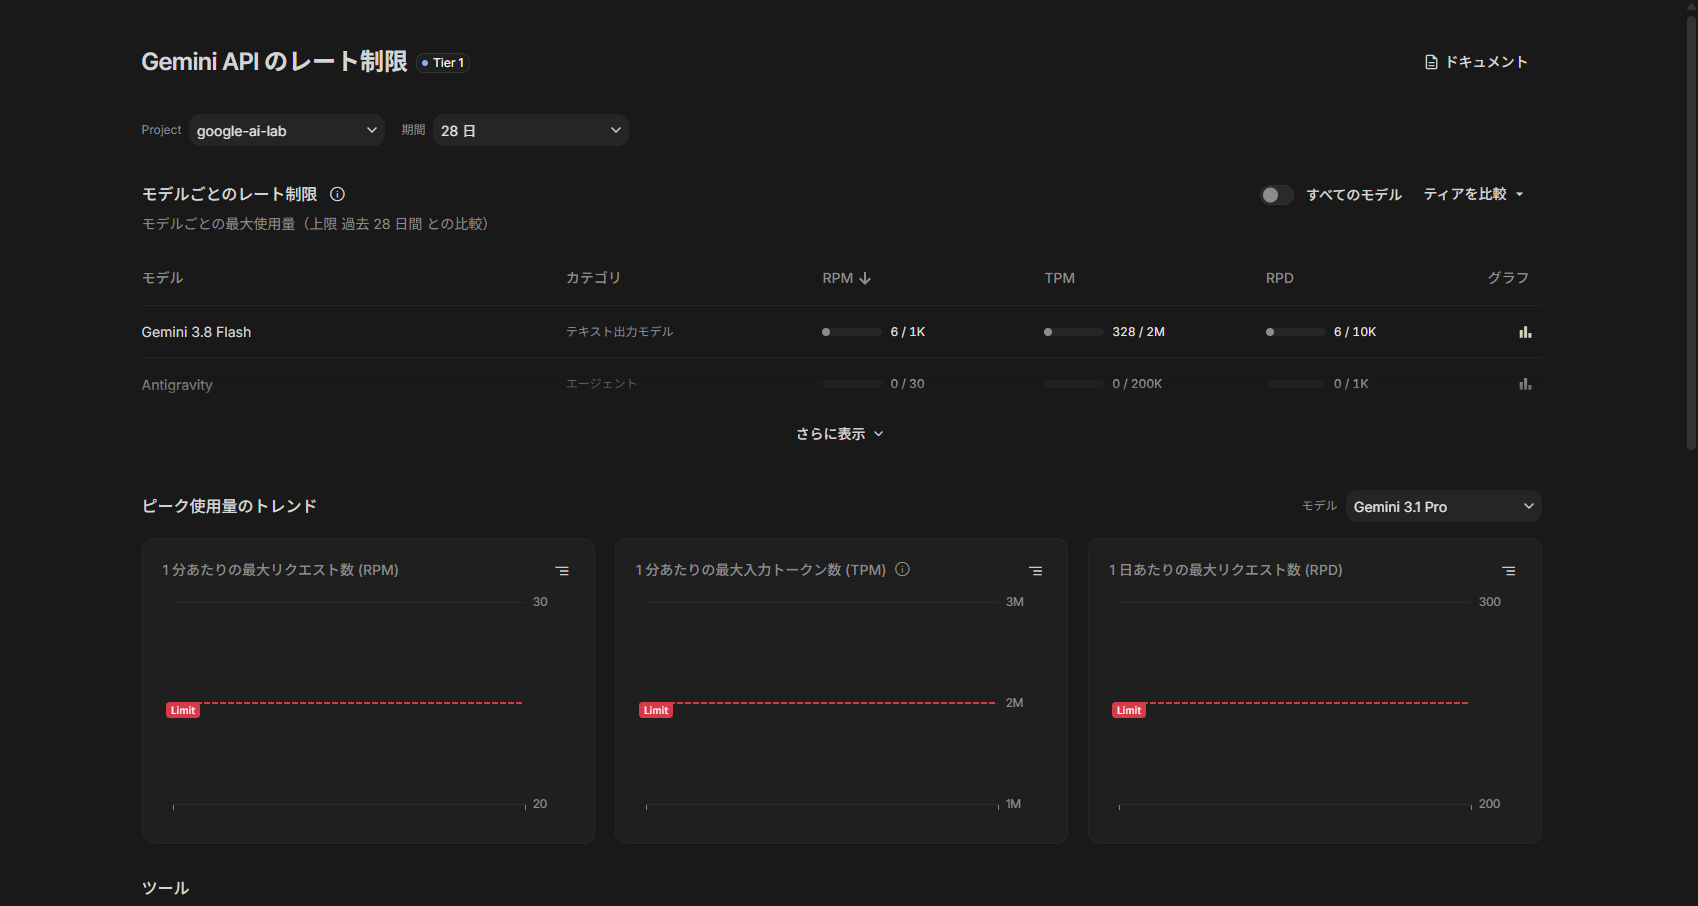
Task: Open the RPD chart legend menu icon
Action: click(x=1508, y=571)
